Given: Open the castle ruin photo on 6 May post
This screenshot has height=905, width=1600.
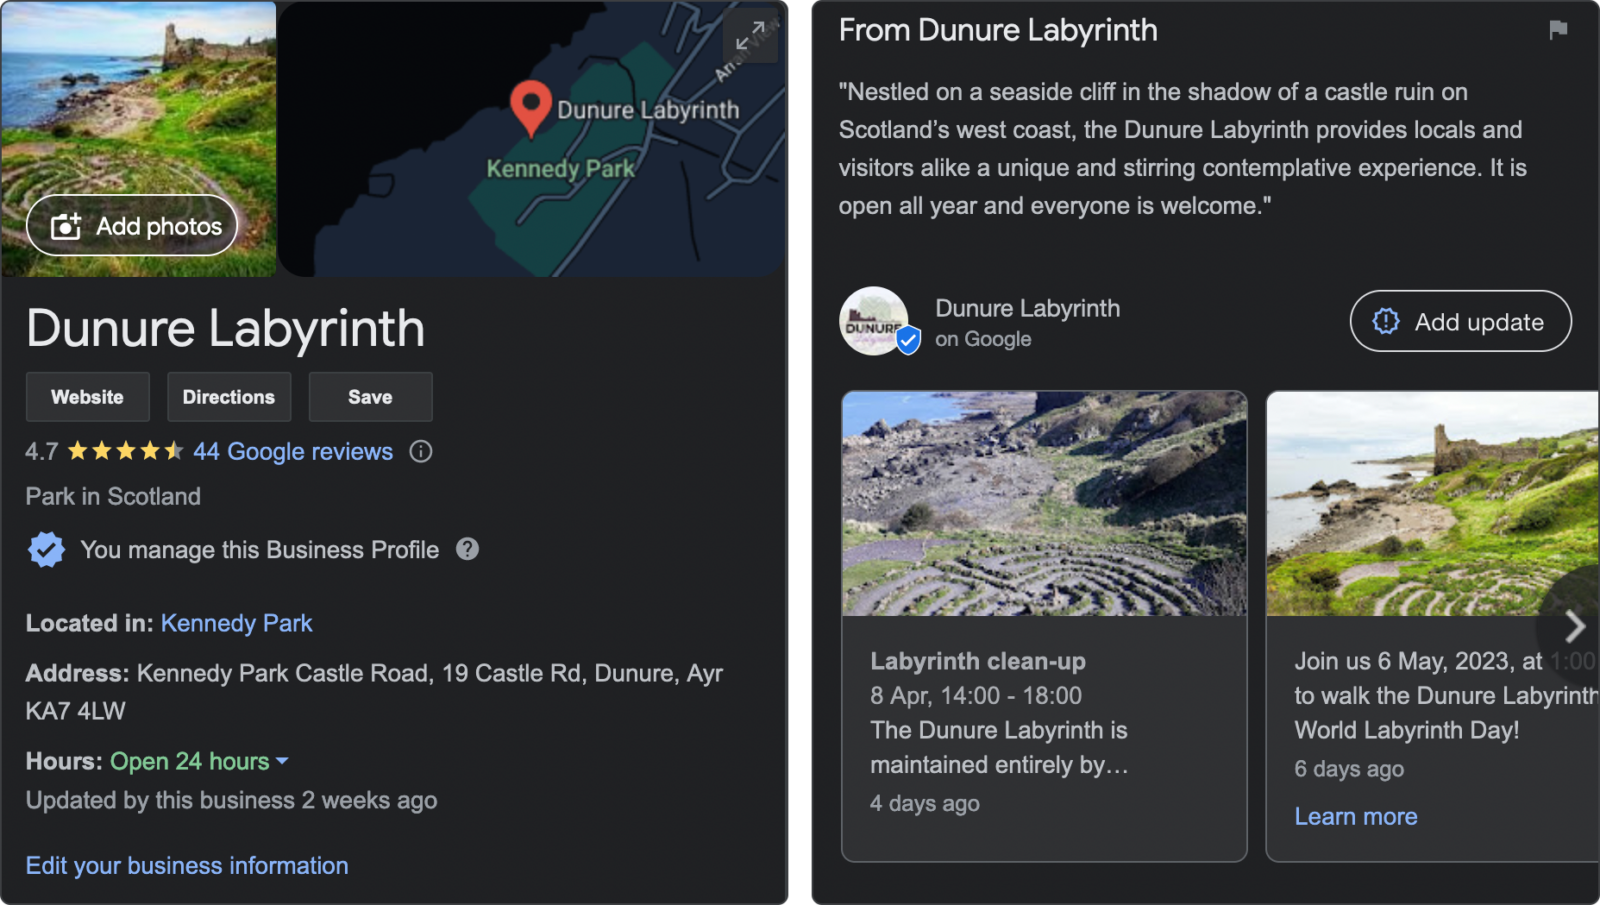Looking at the screenshot, I should pyautogui.click(x=1433, y=503).
